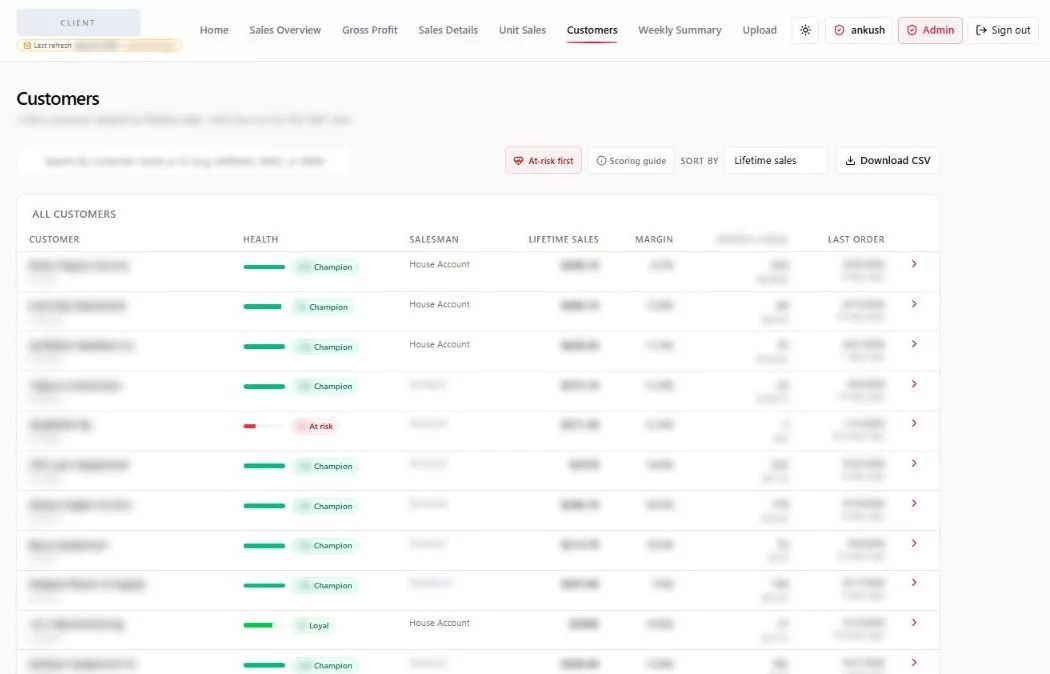Click the CLIENT logo box
The height and width of the screenshot is (674, 1050).
tap(78, 23)
